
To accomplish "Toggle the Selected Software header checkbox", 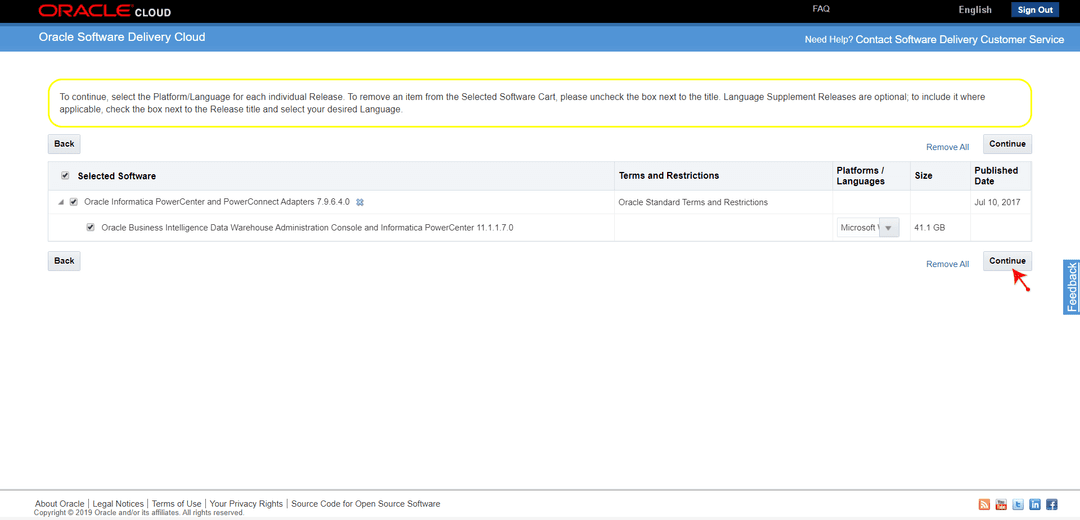I will [65, 176].
